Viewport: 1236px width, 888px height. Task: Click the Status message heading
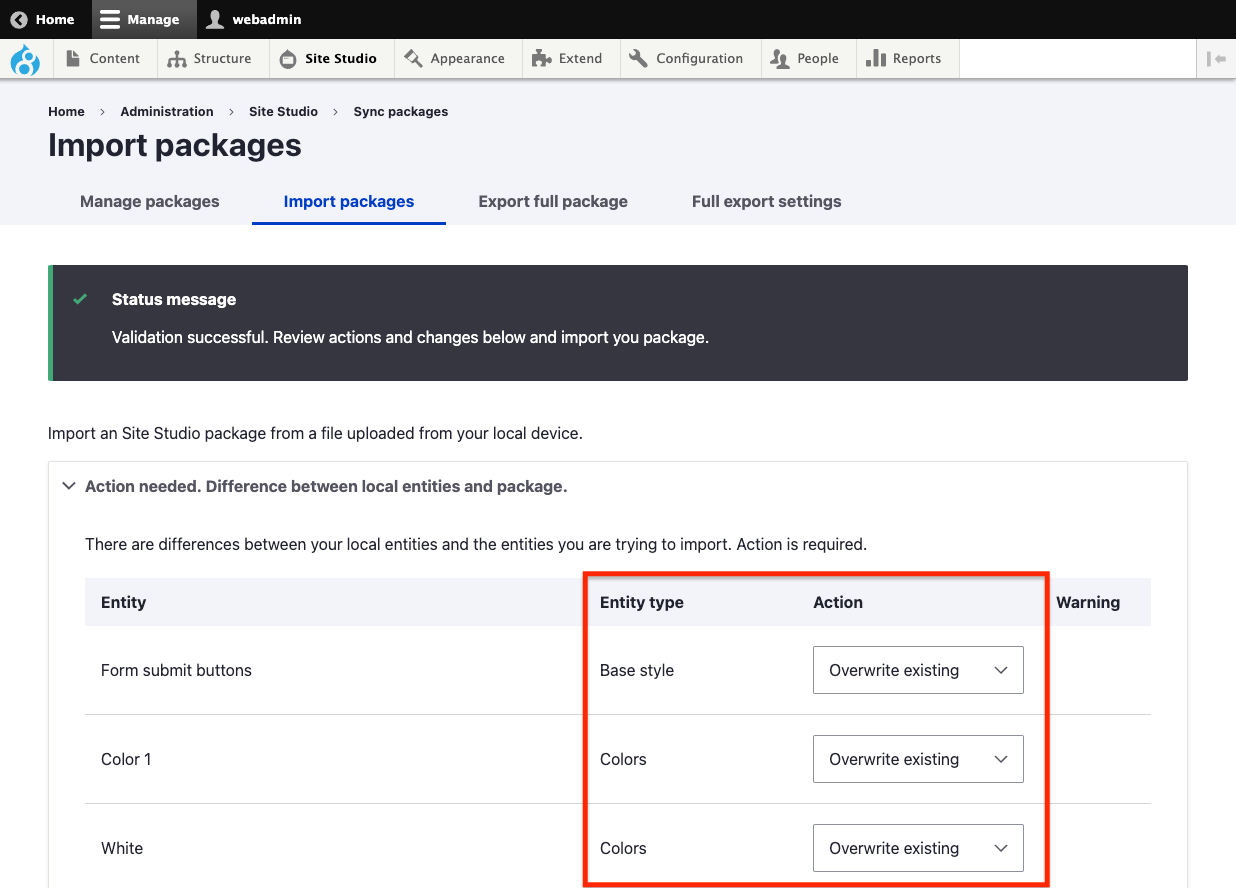[174, 299]
